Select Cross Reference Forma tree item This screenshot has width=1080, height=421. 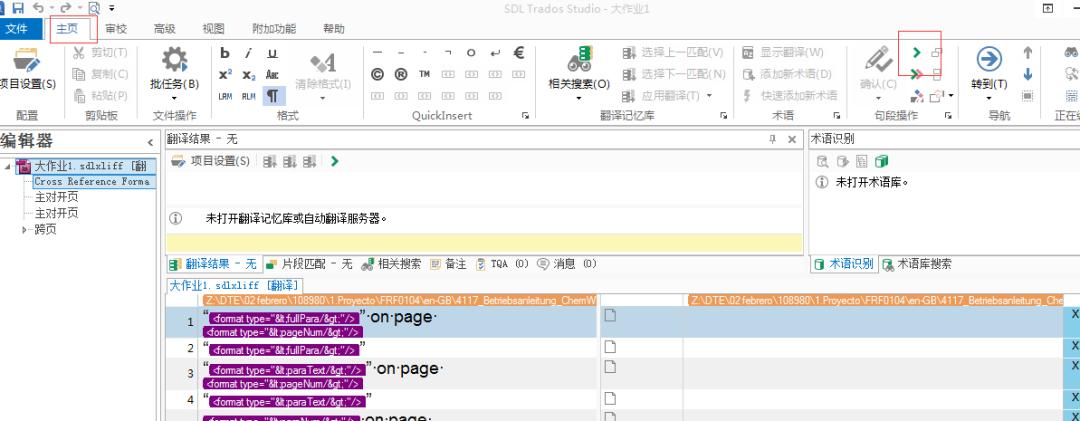click(x=91, y=182)
